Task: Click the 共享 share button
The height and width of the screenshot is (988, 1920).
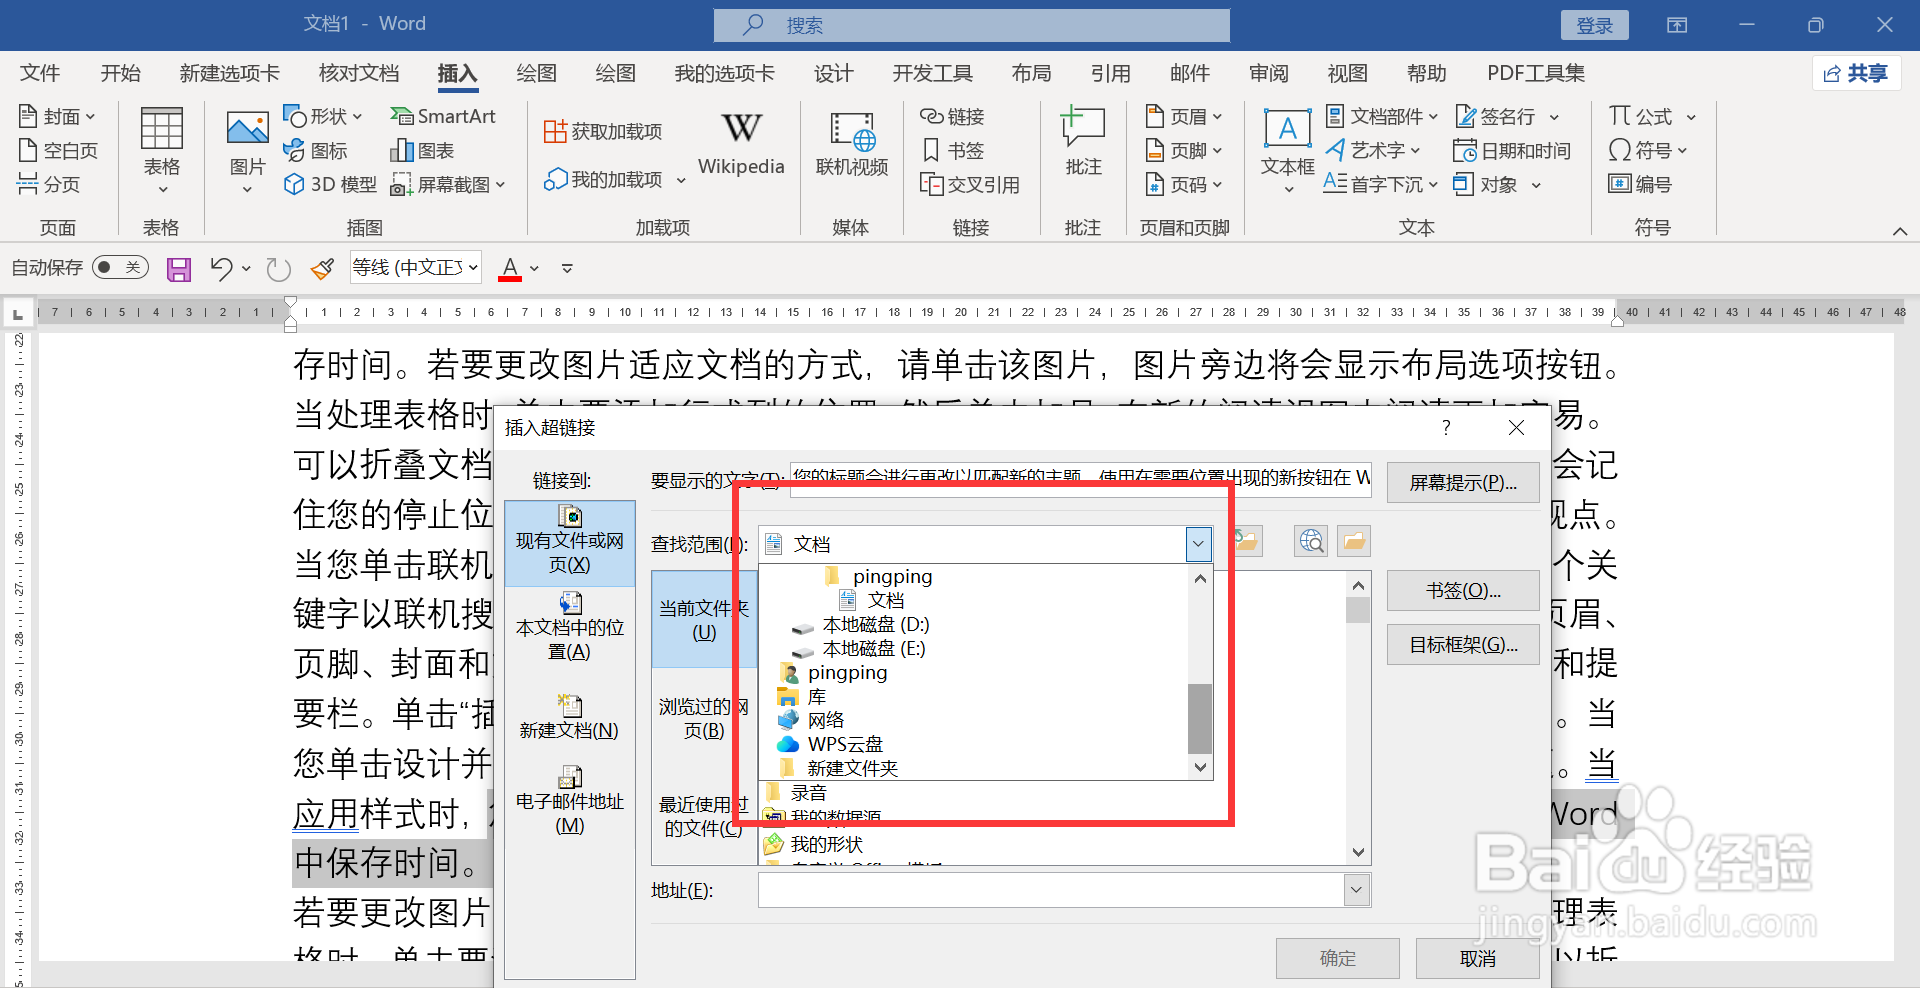Action: pyautogui.click(x=1856, y=73)
